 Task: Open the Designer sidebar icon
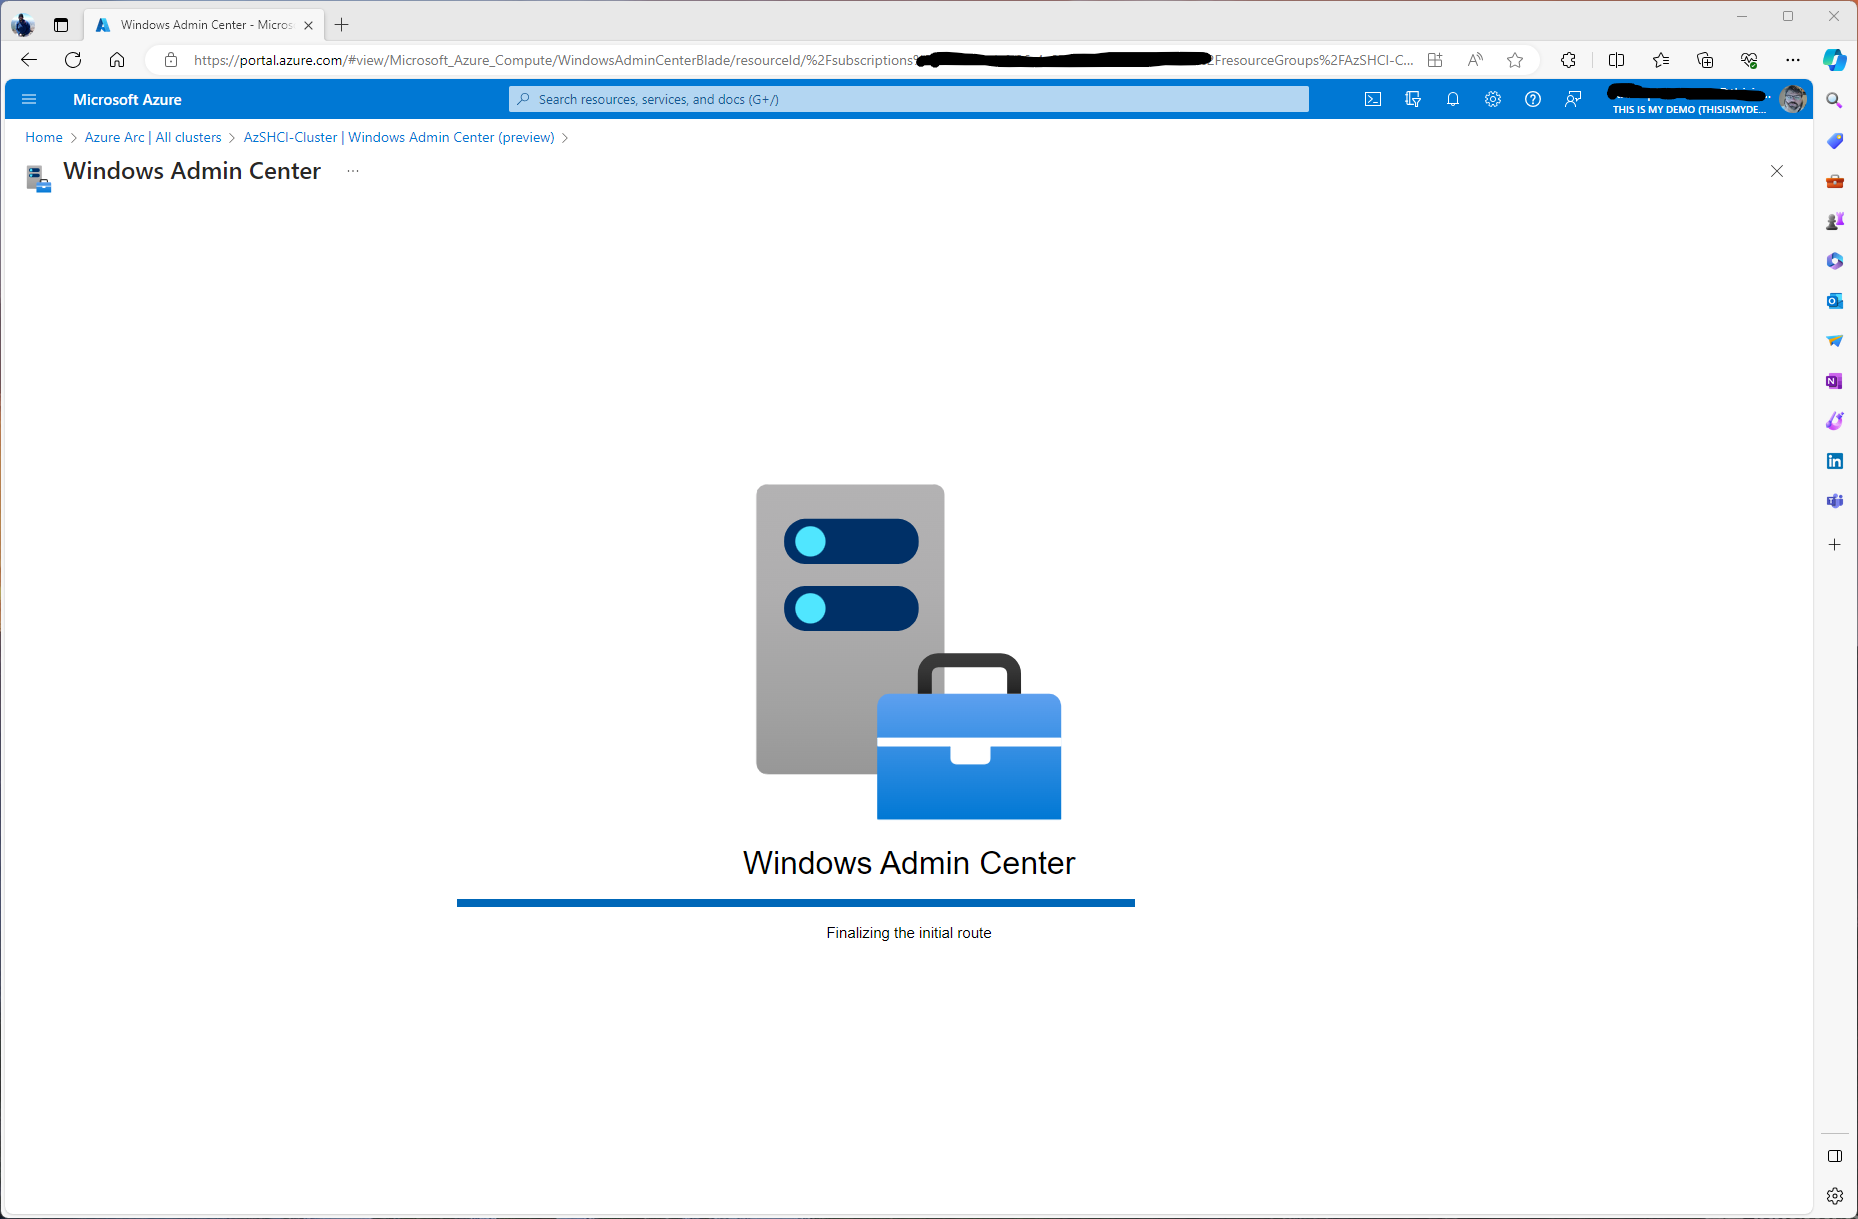(1834, 421)
